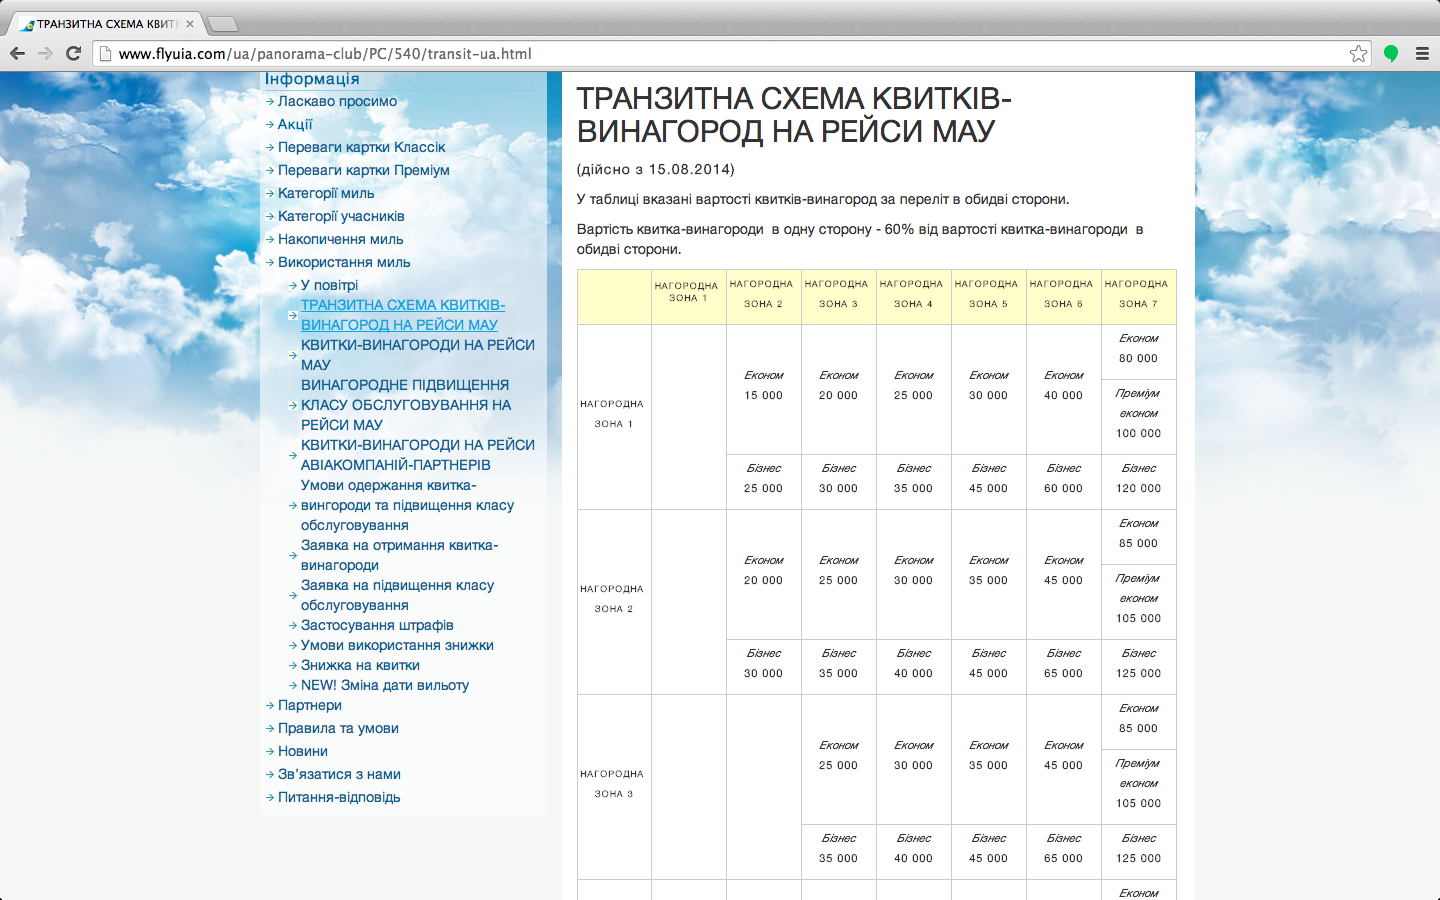Click the date text (дійсно з 15.08.2014)
Viewport: 1440px width, 900px height.
[x=656, y=169]
